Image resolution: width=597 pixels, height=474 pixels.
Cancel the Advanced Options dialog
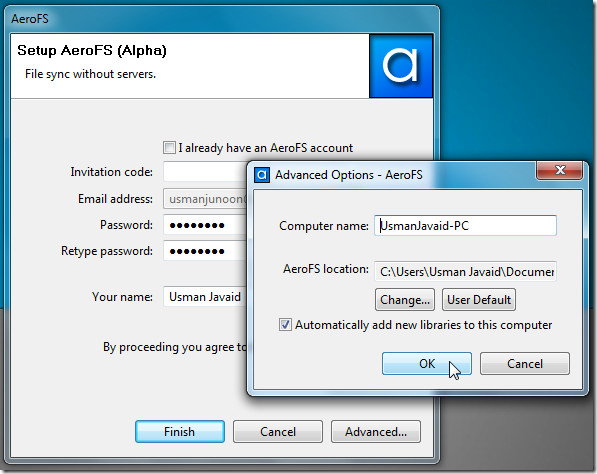(x=525, y=364)
